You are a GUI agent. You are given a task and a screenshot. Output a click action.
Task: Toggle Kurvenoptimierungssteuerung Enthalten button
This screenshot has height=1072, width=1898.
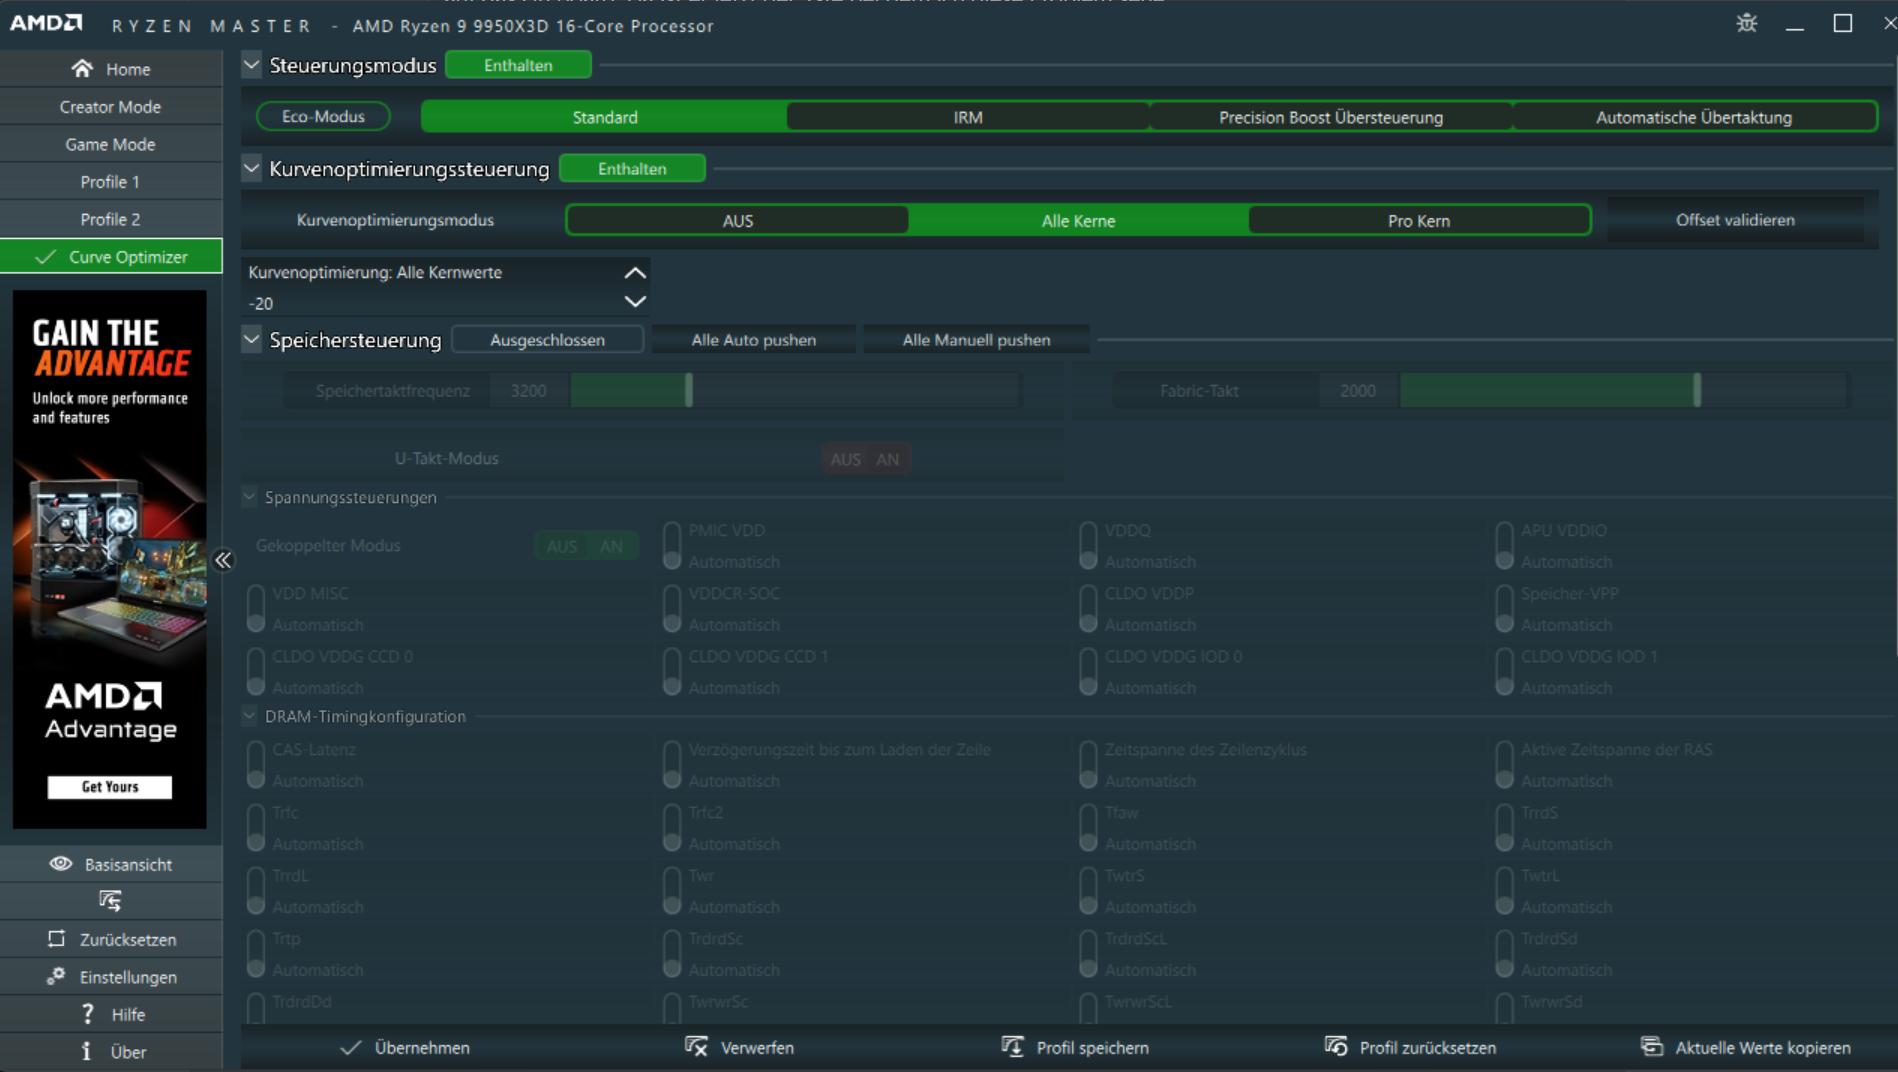tap(632, 169)
